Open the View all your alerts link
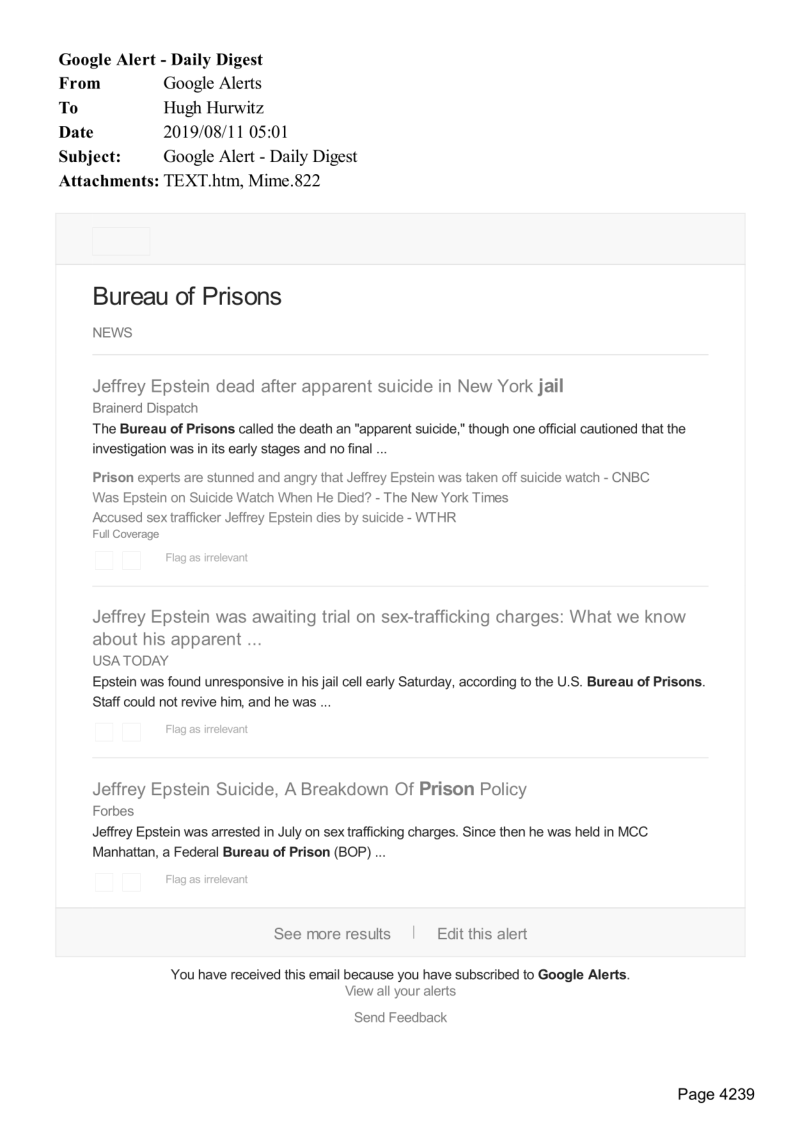Viewport: 794px width, 1123px height. point(400,991)
